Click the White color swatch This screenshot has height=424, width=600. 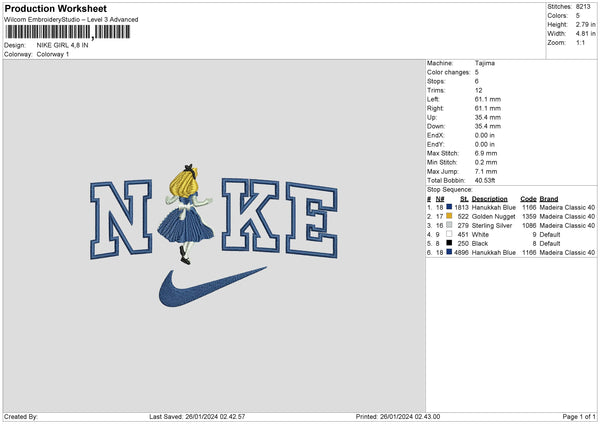click(x=449, y=234)
